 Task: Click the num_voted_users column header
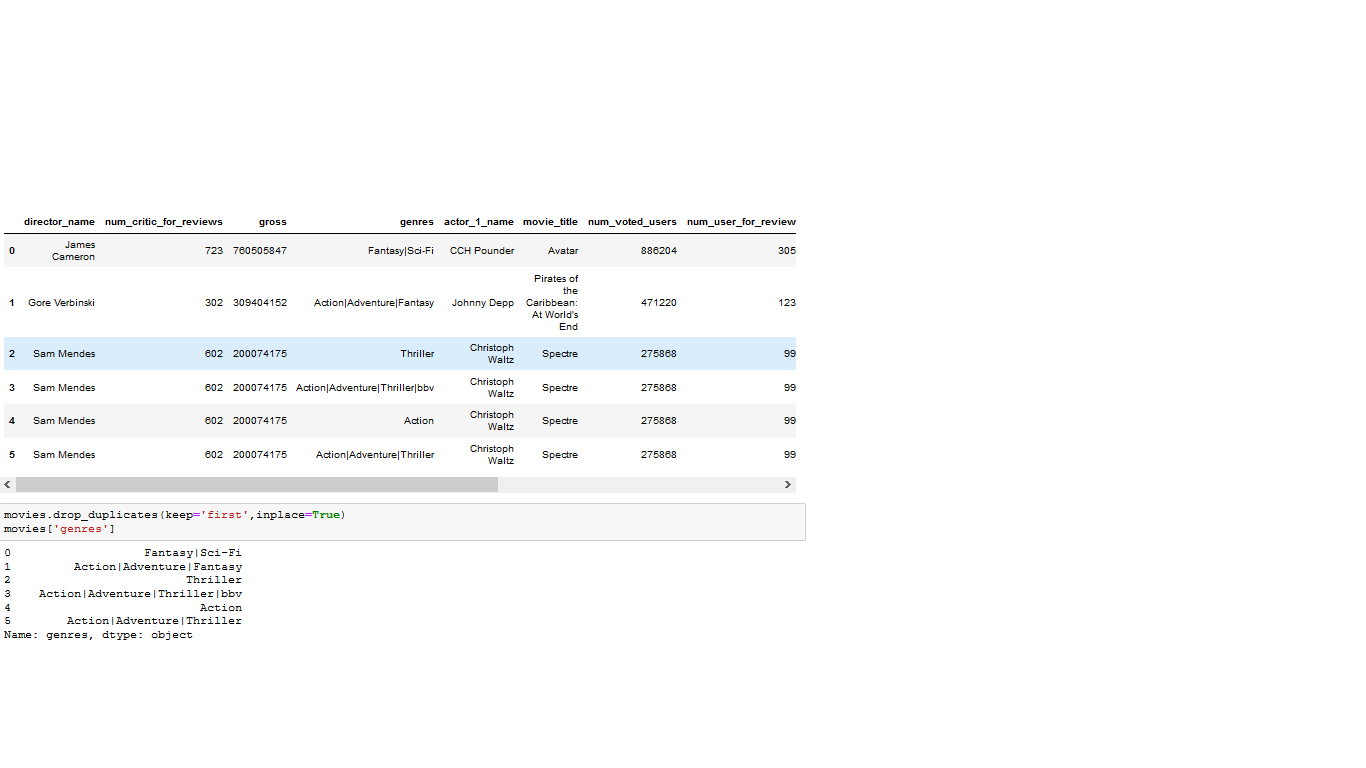(x=632, y=222)
